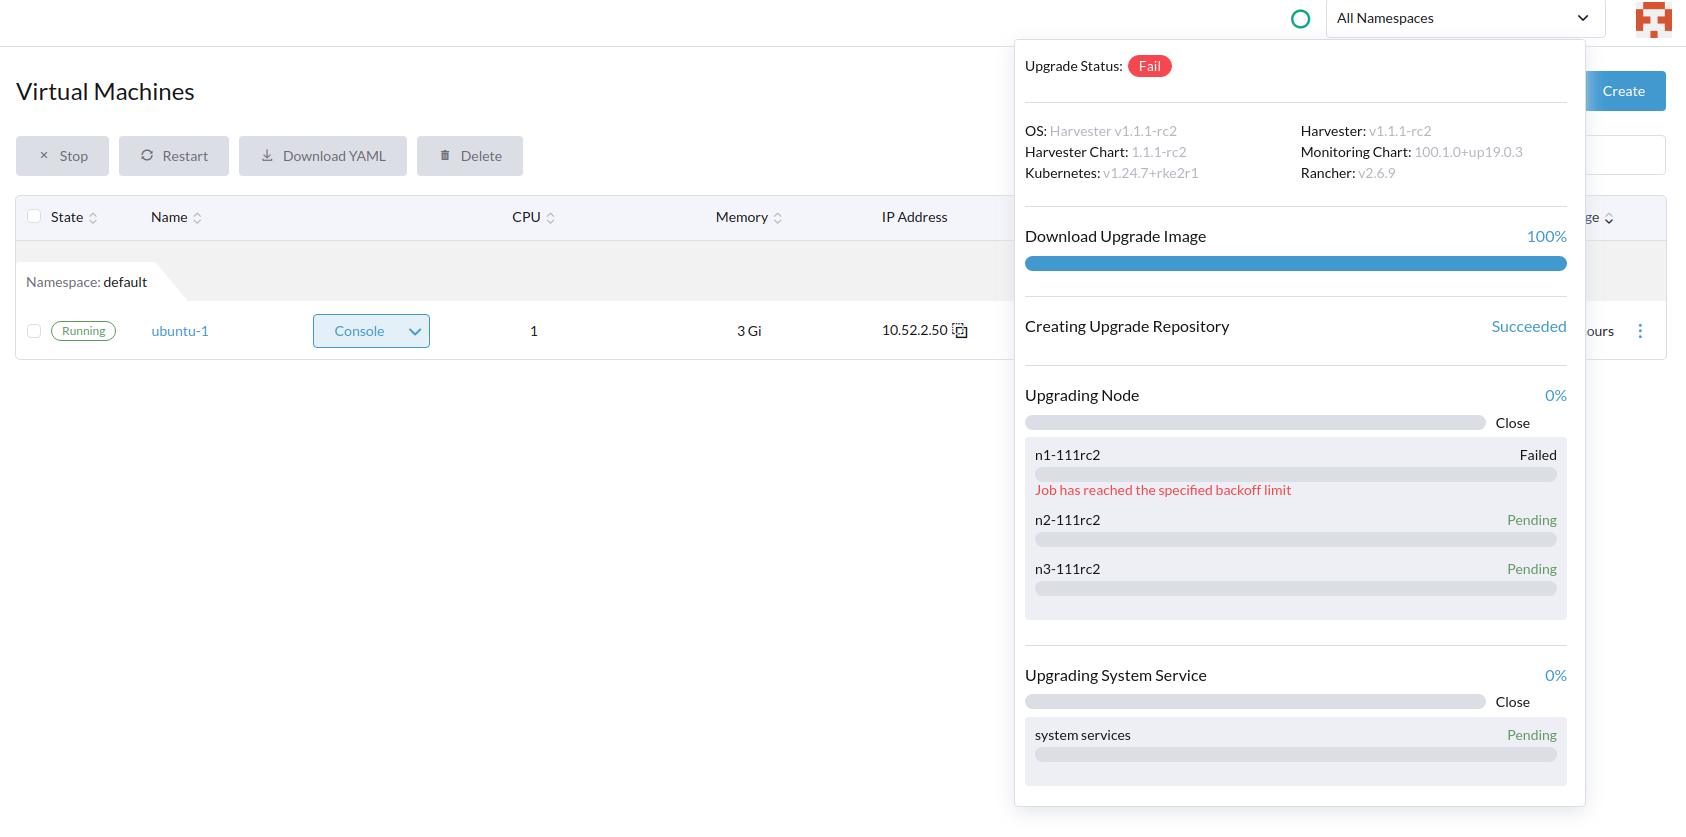The width and height of the screenshot is (1686, 837).
Task: Select the n2-111rc2 node row
Action: 1296,529
